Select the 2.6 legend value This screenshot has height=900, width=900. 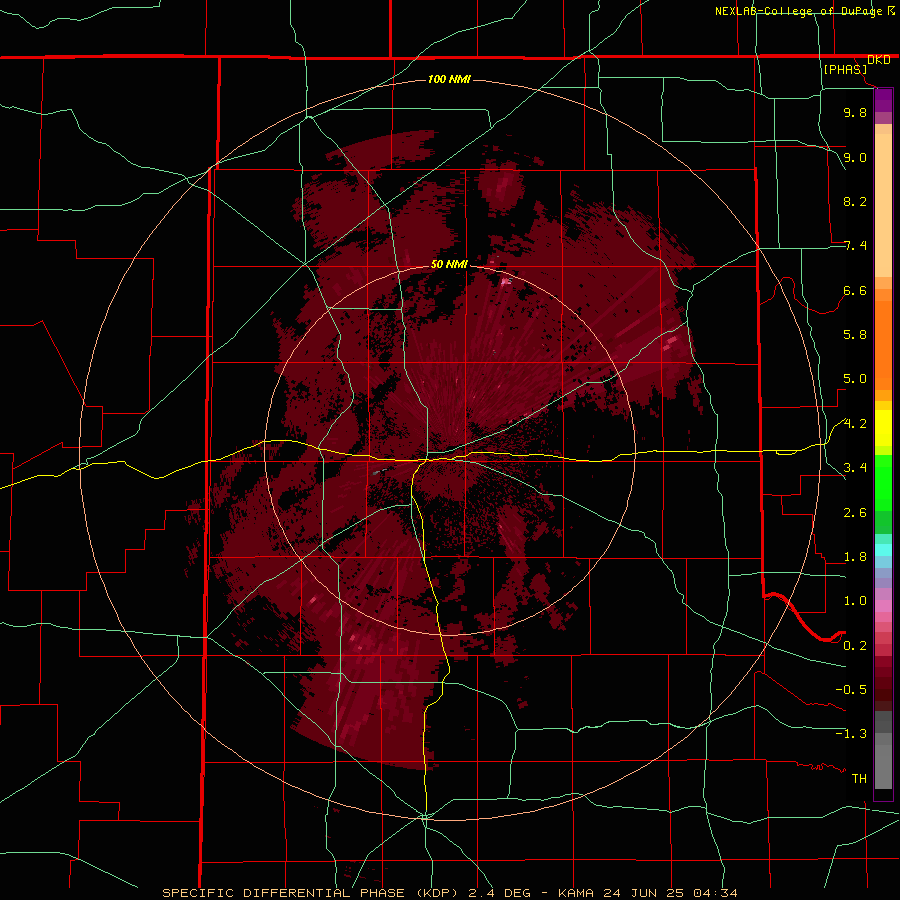click(855, 513)
